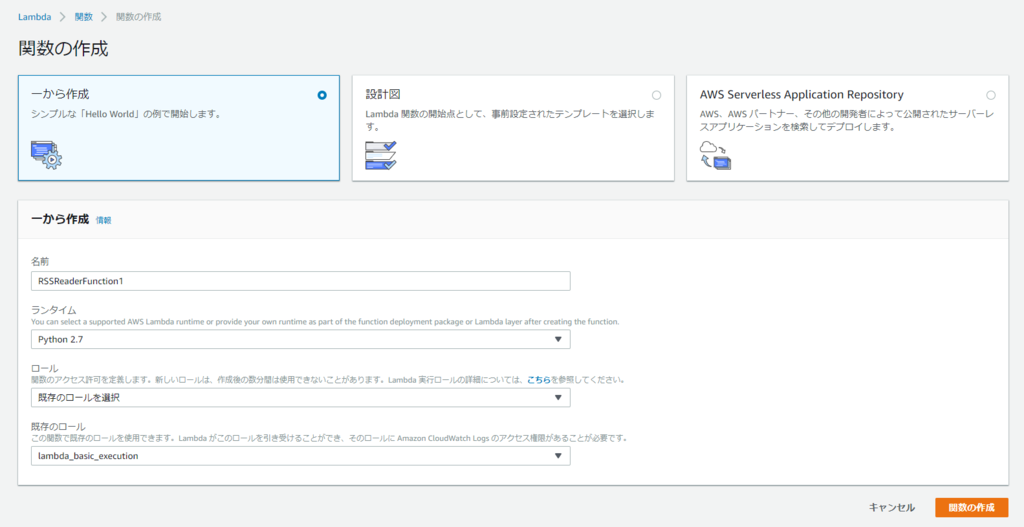This screenshot has width=1024, height=527.
Task: Click the 設計図 checklist blueprint icon
Action: pos(381,155)
